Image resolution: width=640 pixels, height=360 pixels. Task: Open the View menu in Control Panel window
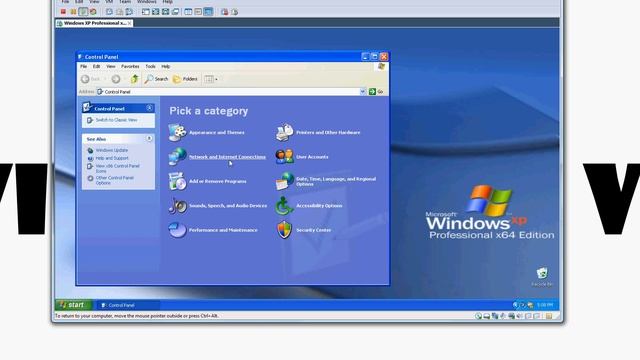tap(111, 67)
